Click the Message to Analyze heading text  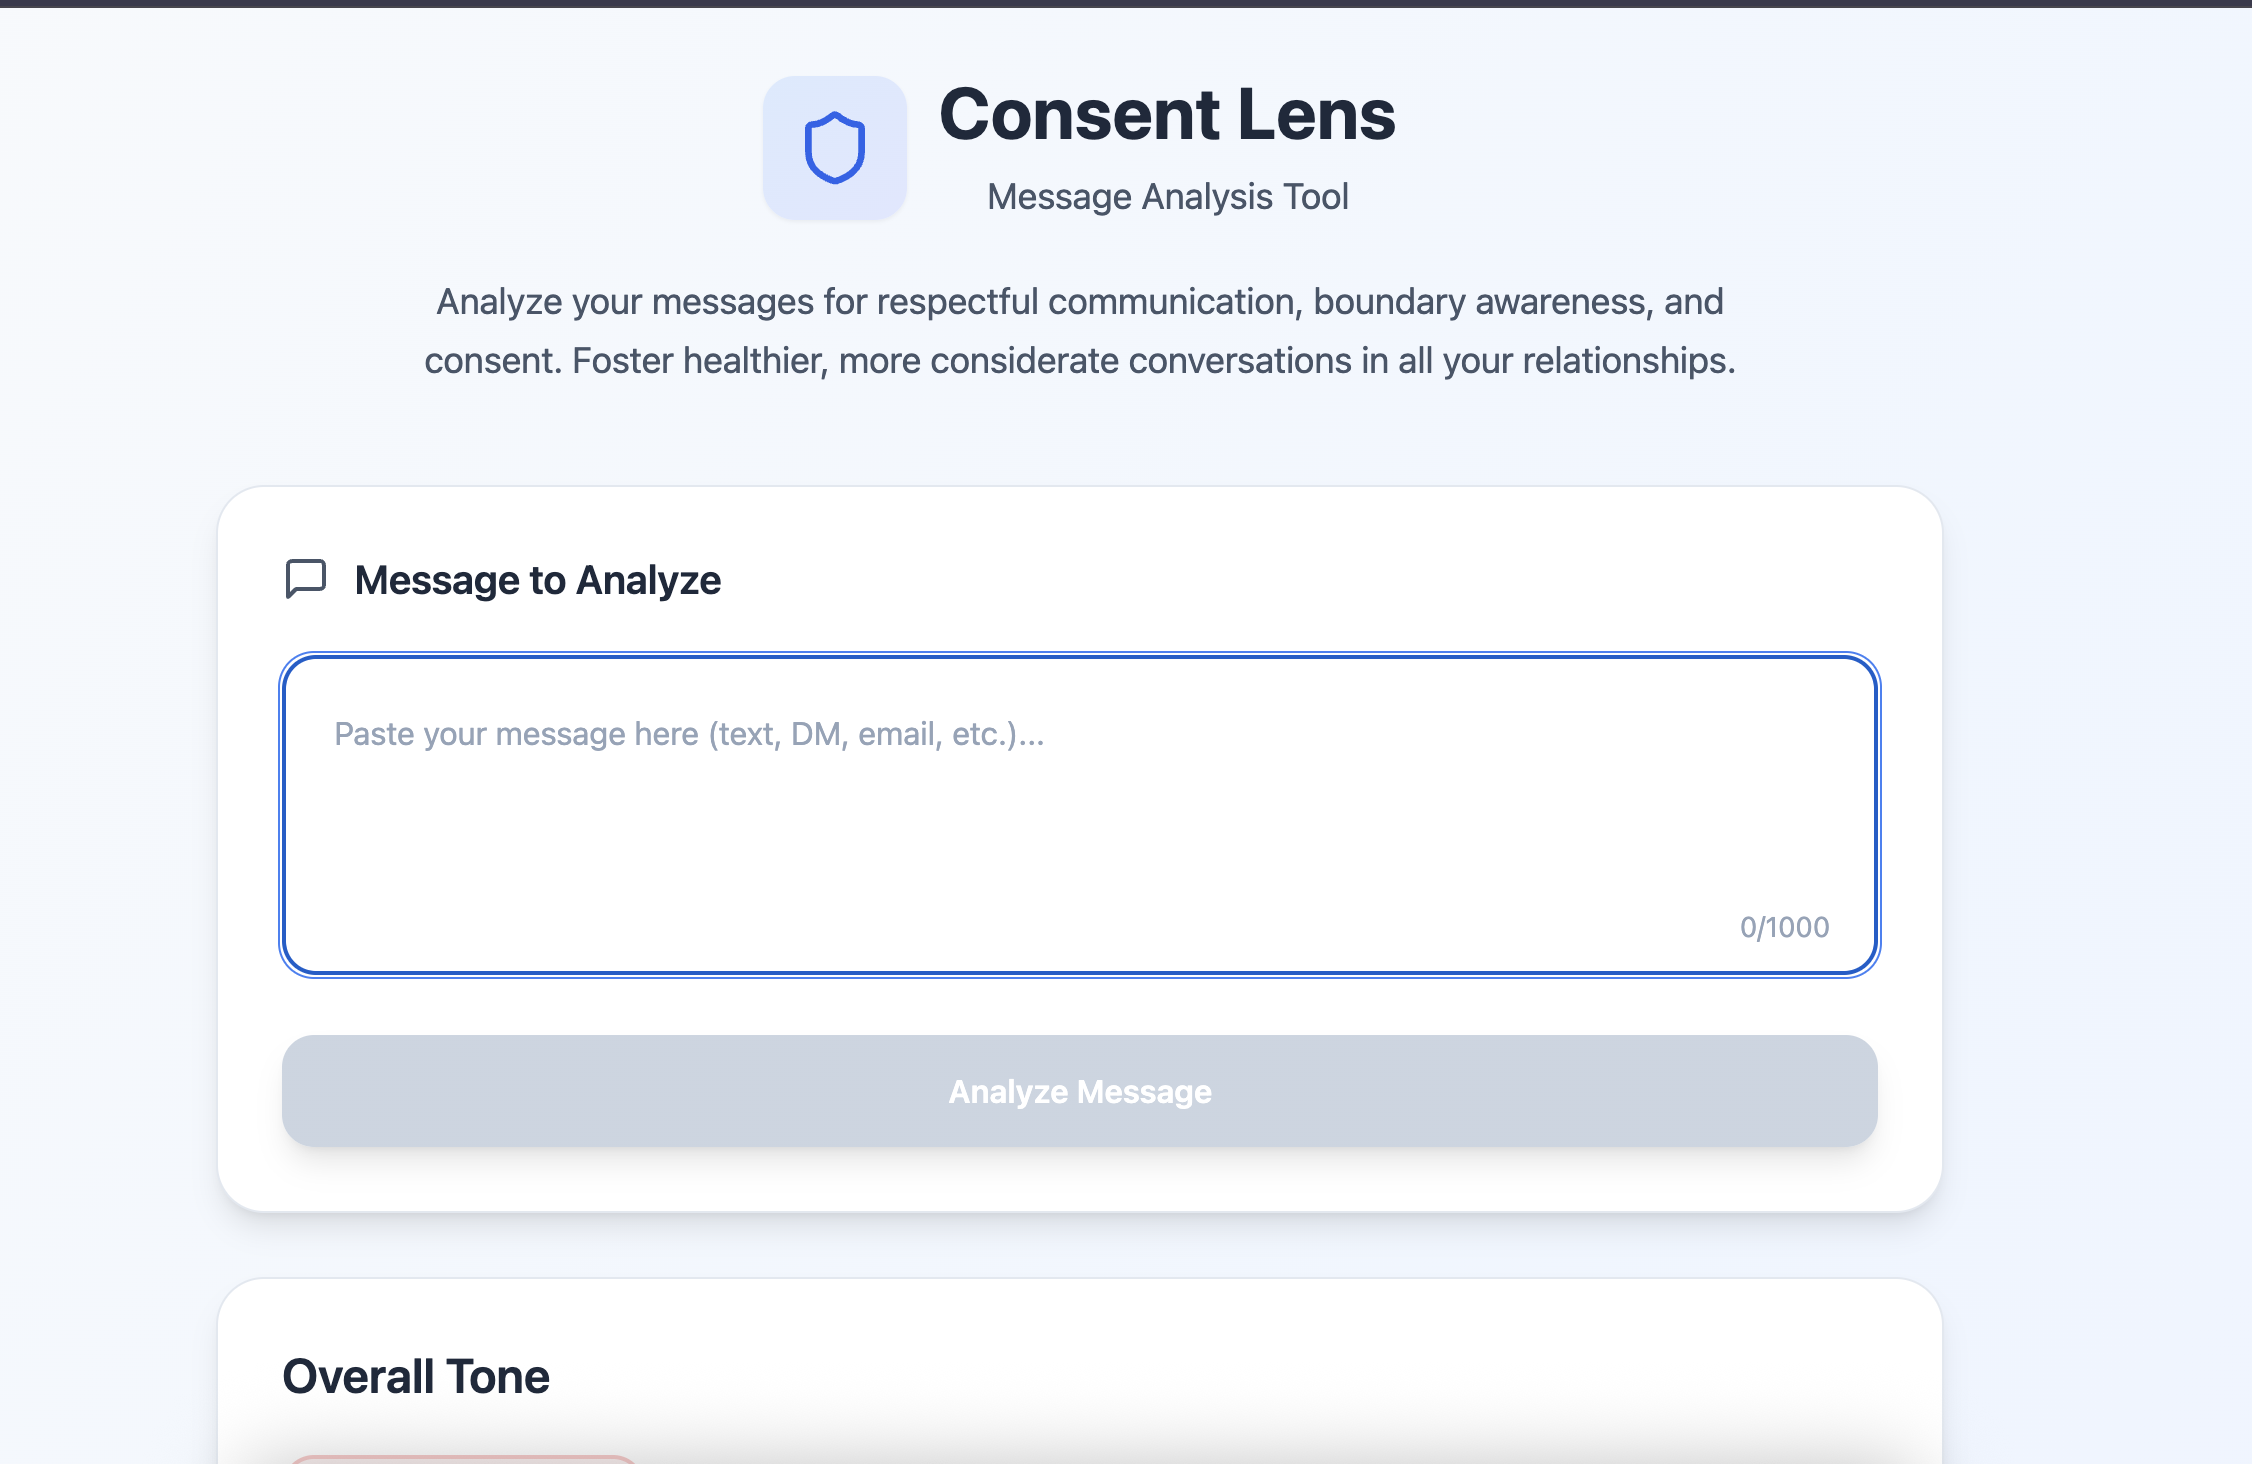pyautogui.click(x=538, y=580)
